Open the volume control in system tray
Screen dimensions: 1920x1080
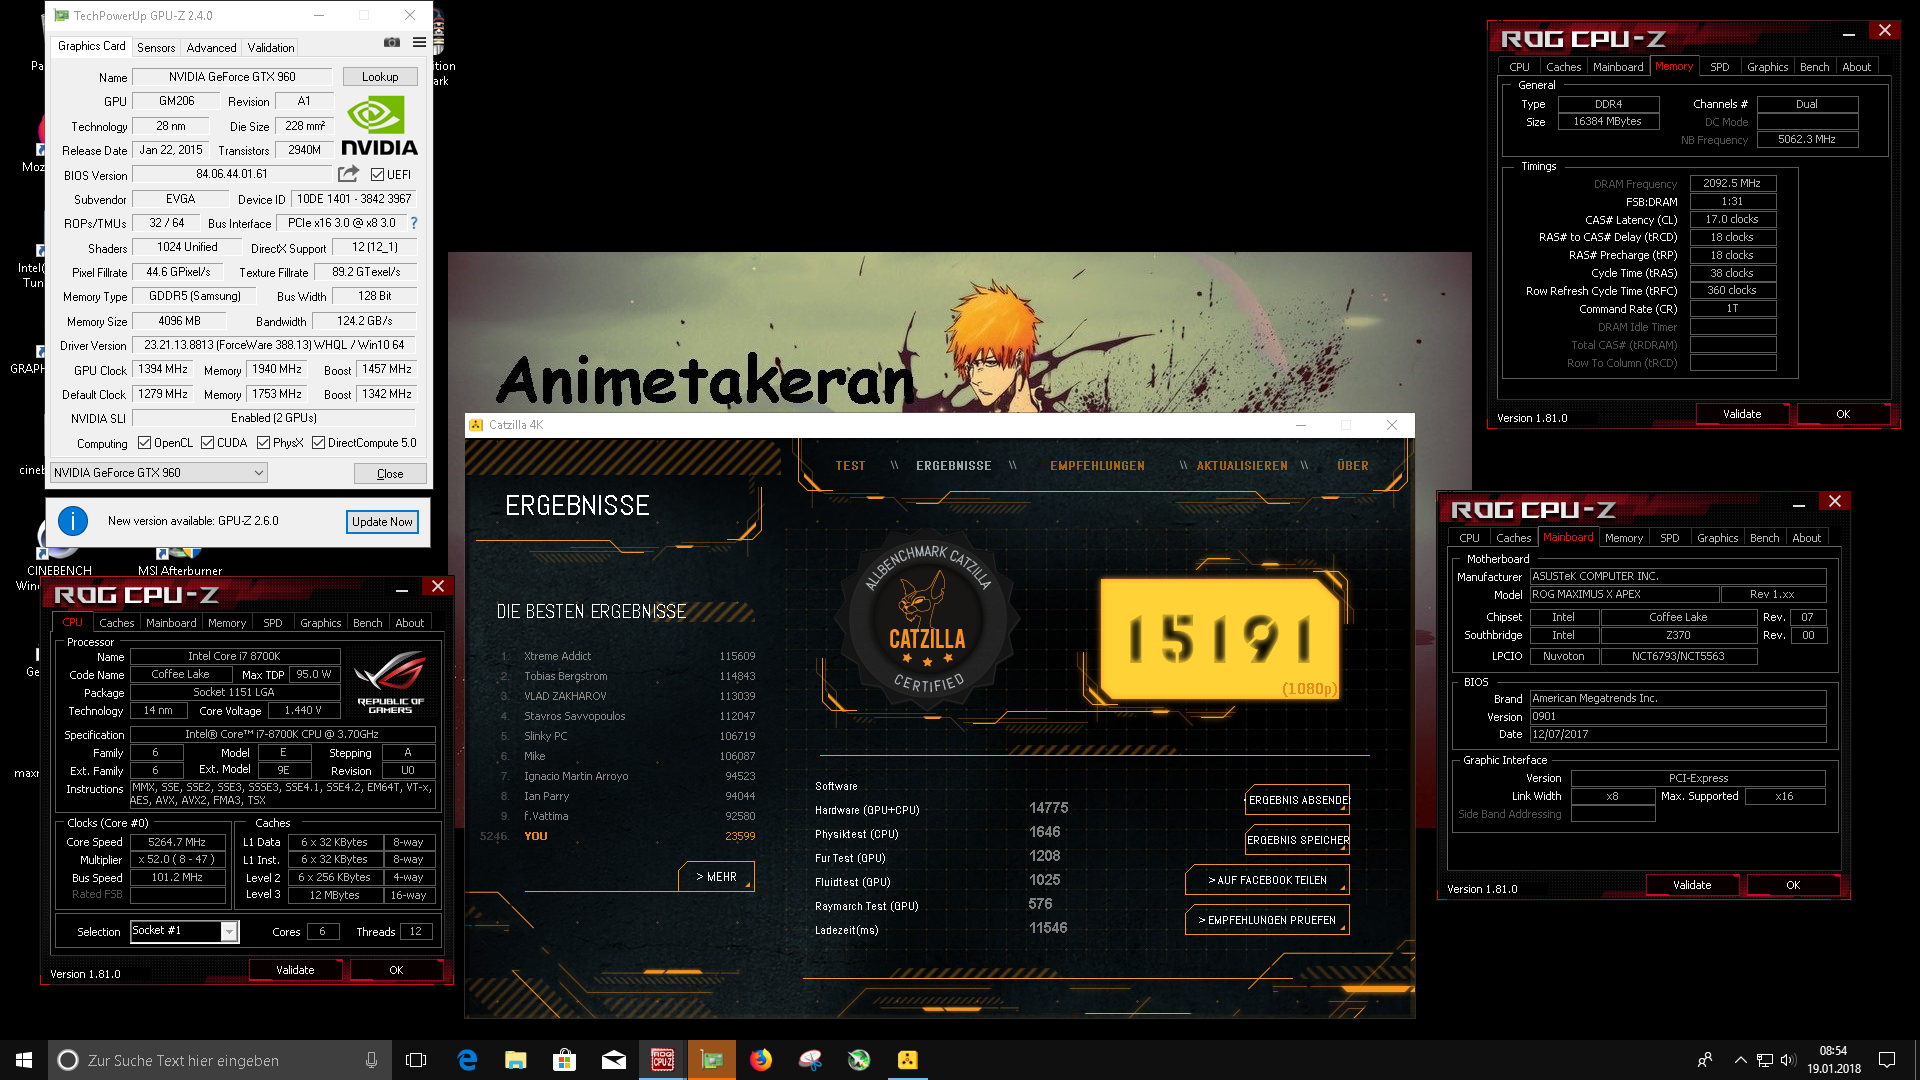(x=1788, y=1060)
